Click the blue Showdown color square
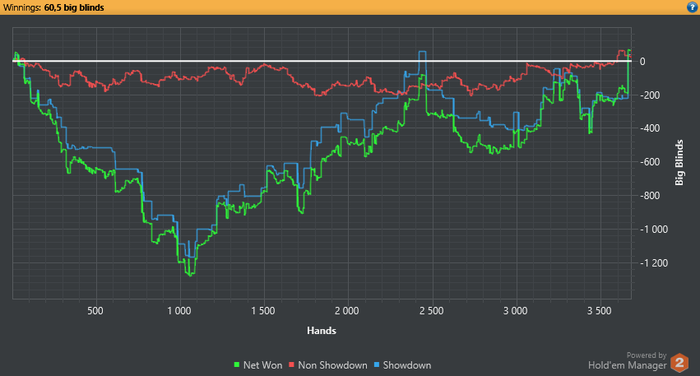 pyautogui.click(x=376, y=365)
